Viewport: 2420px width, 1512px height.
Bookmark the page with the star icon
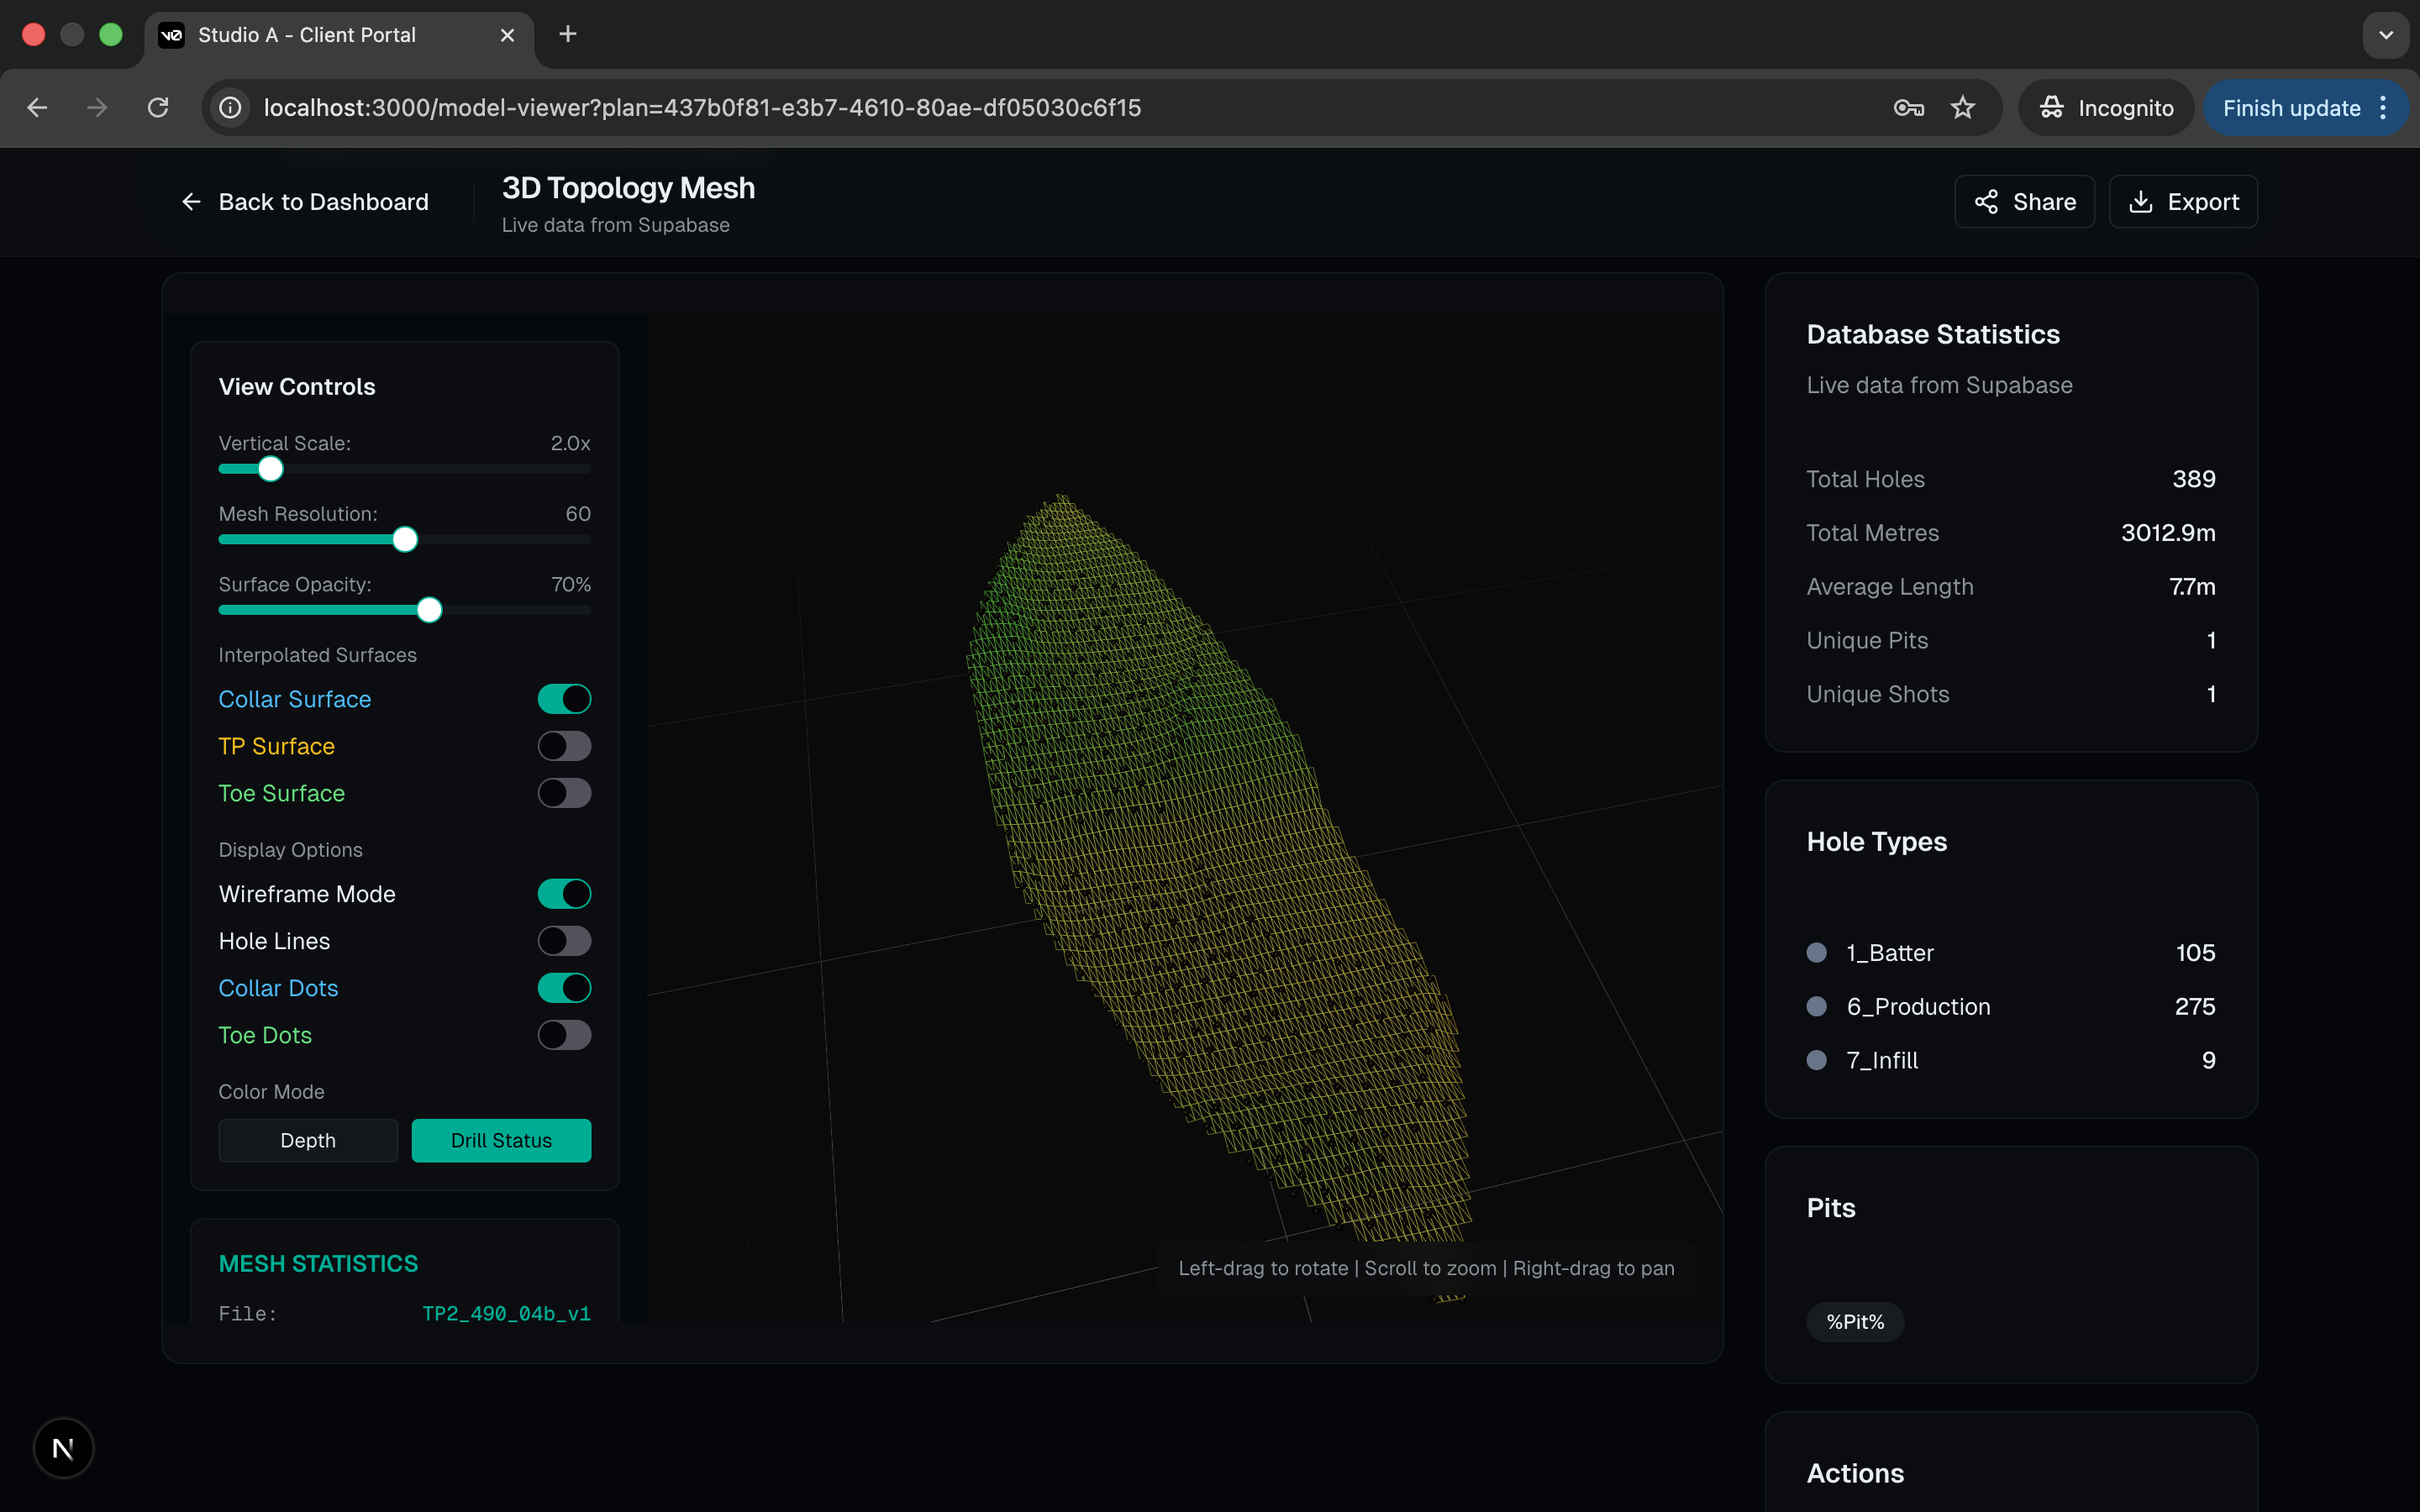(x=1962, y=108)
